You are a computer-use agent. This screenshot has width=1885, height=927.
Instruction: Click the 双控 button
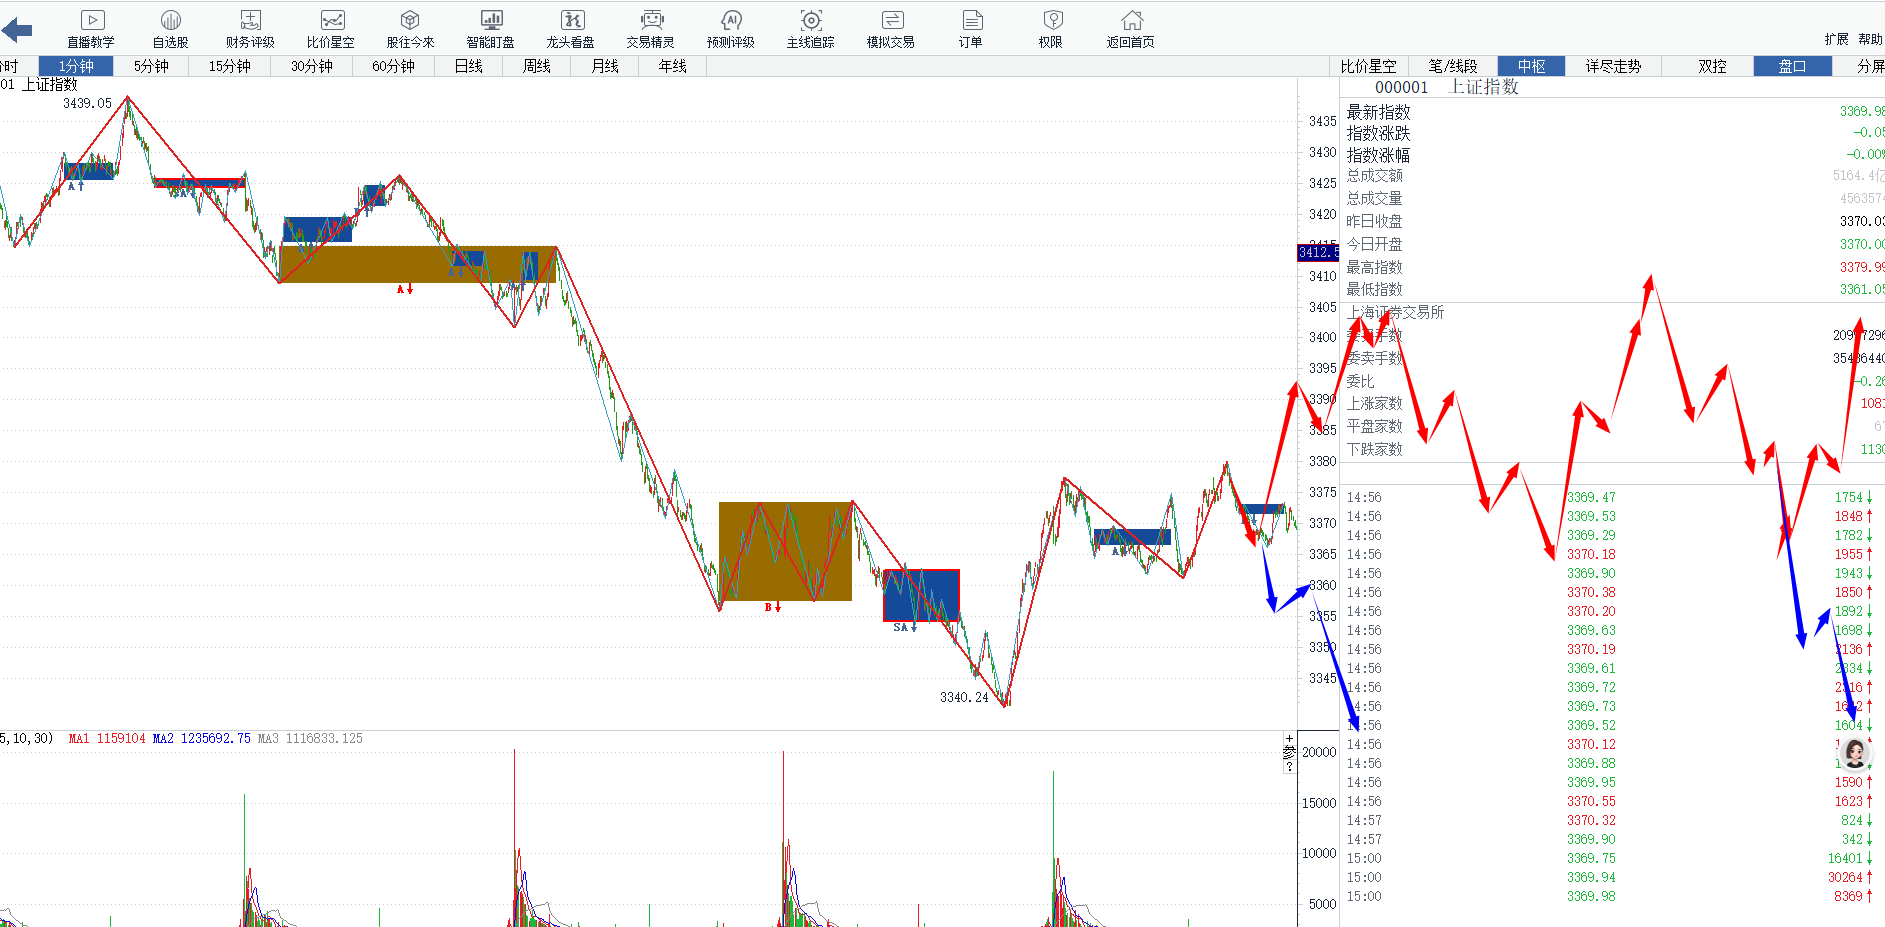[1712, 66]
